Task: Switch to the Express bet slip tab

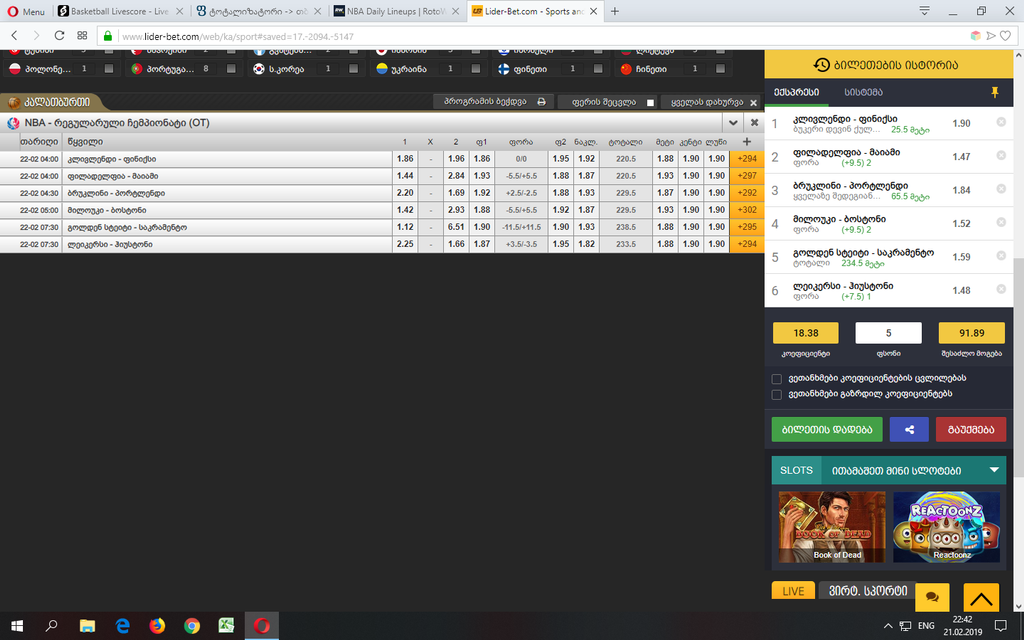Action: point(796,93)
